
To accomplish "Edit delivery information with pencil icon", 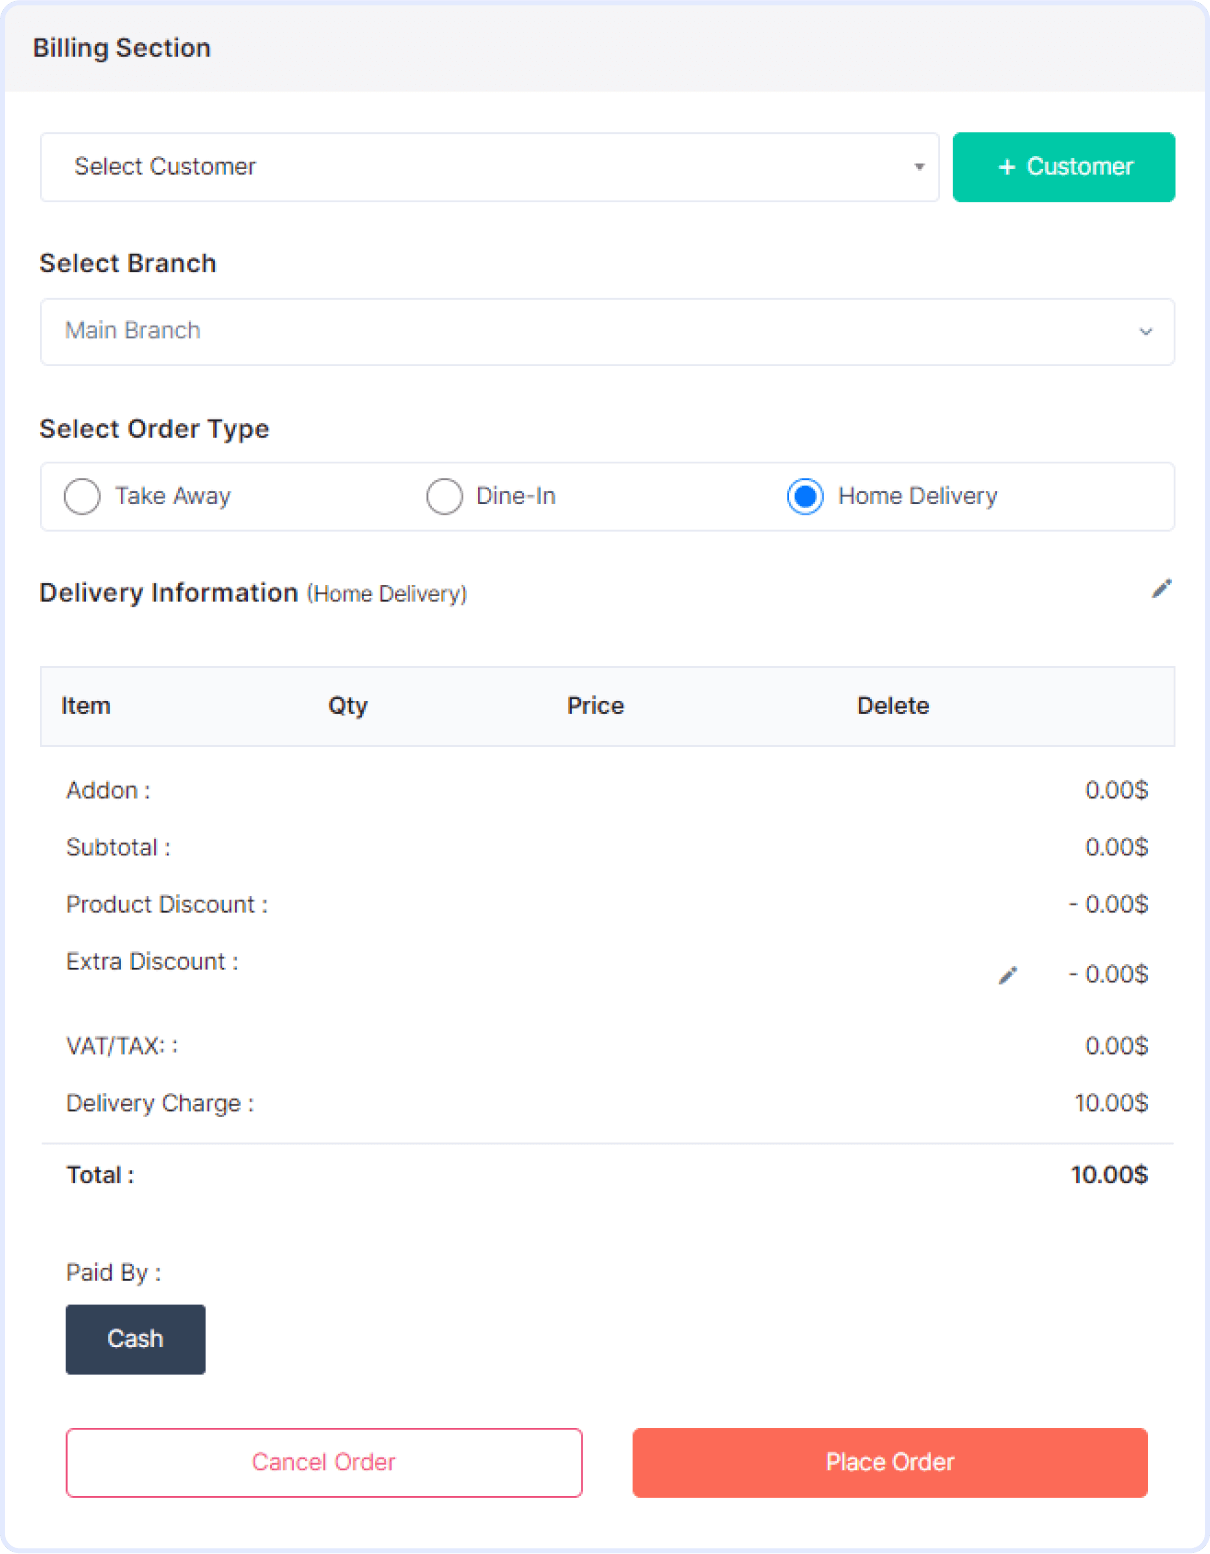I will tap(1161, 589).
